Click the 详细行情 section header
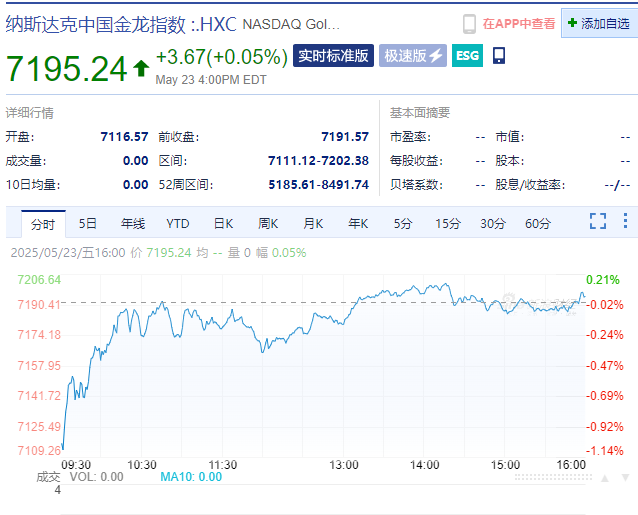The height and width of the screenshot is (515, 638). click(x=30, y=113)
